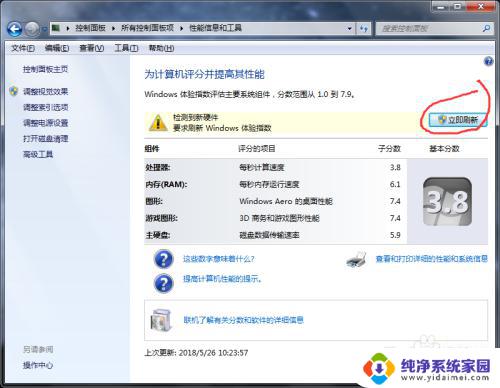Open 提高计算机性能的提示 link

point(222,279)
